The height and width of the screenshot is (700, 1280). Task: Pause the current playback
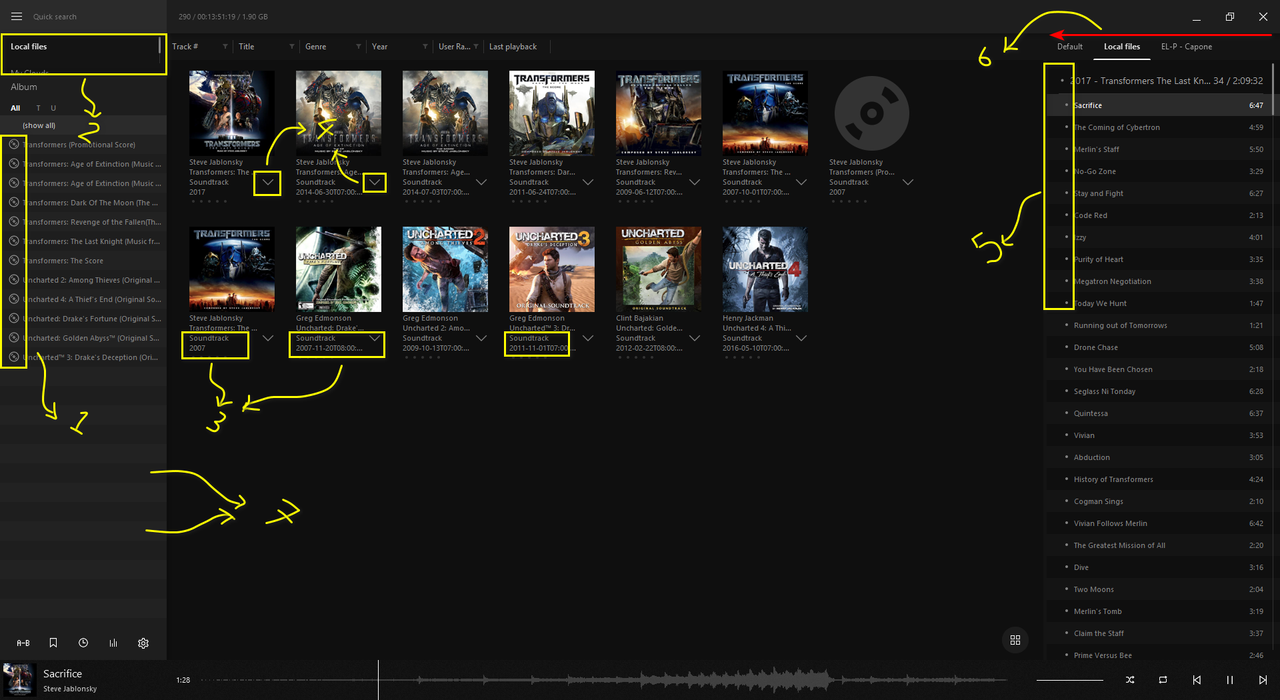coord(1230,680)
